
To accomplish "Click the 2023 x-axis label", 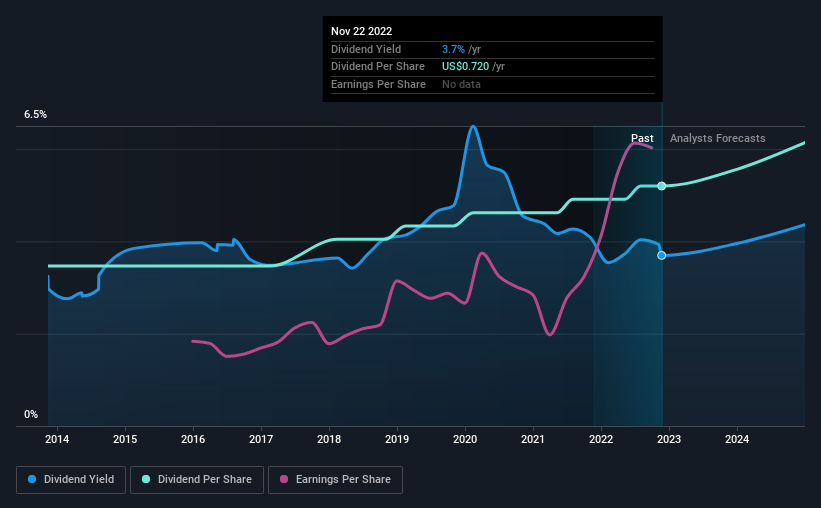I will pos(669,439).
